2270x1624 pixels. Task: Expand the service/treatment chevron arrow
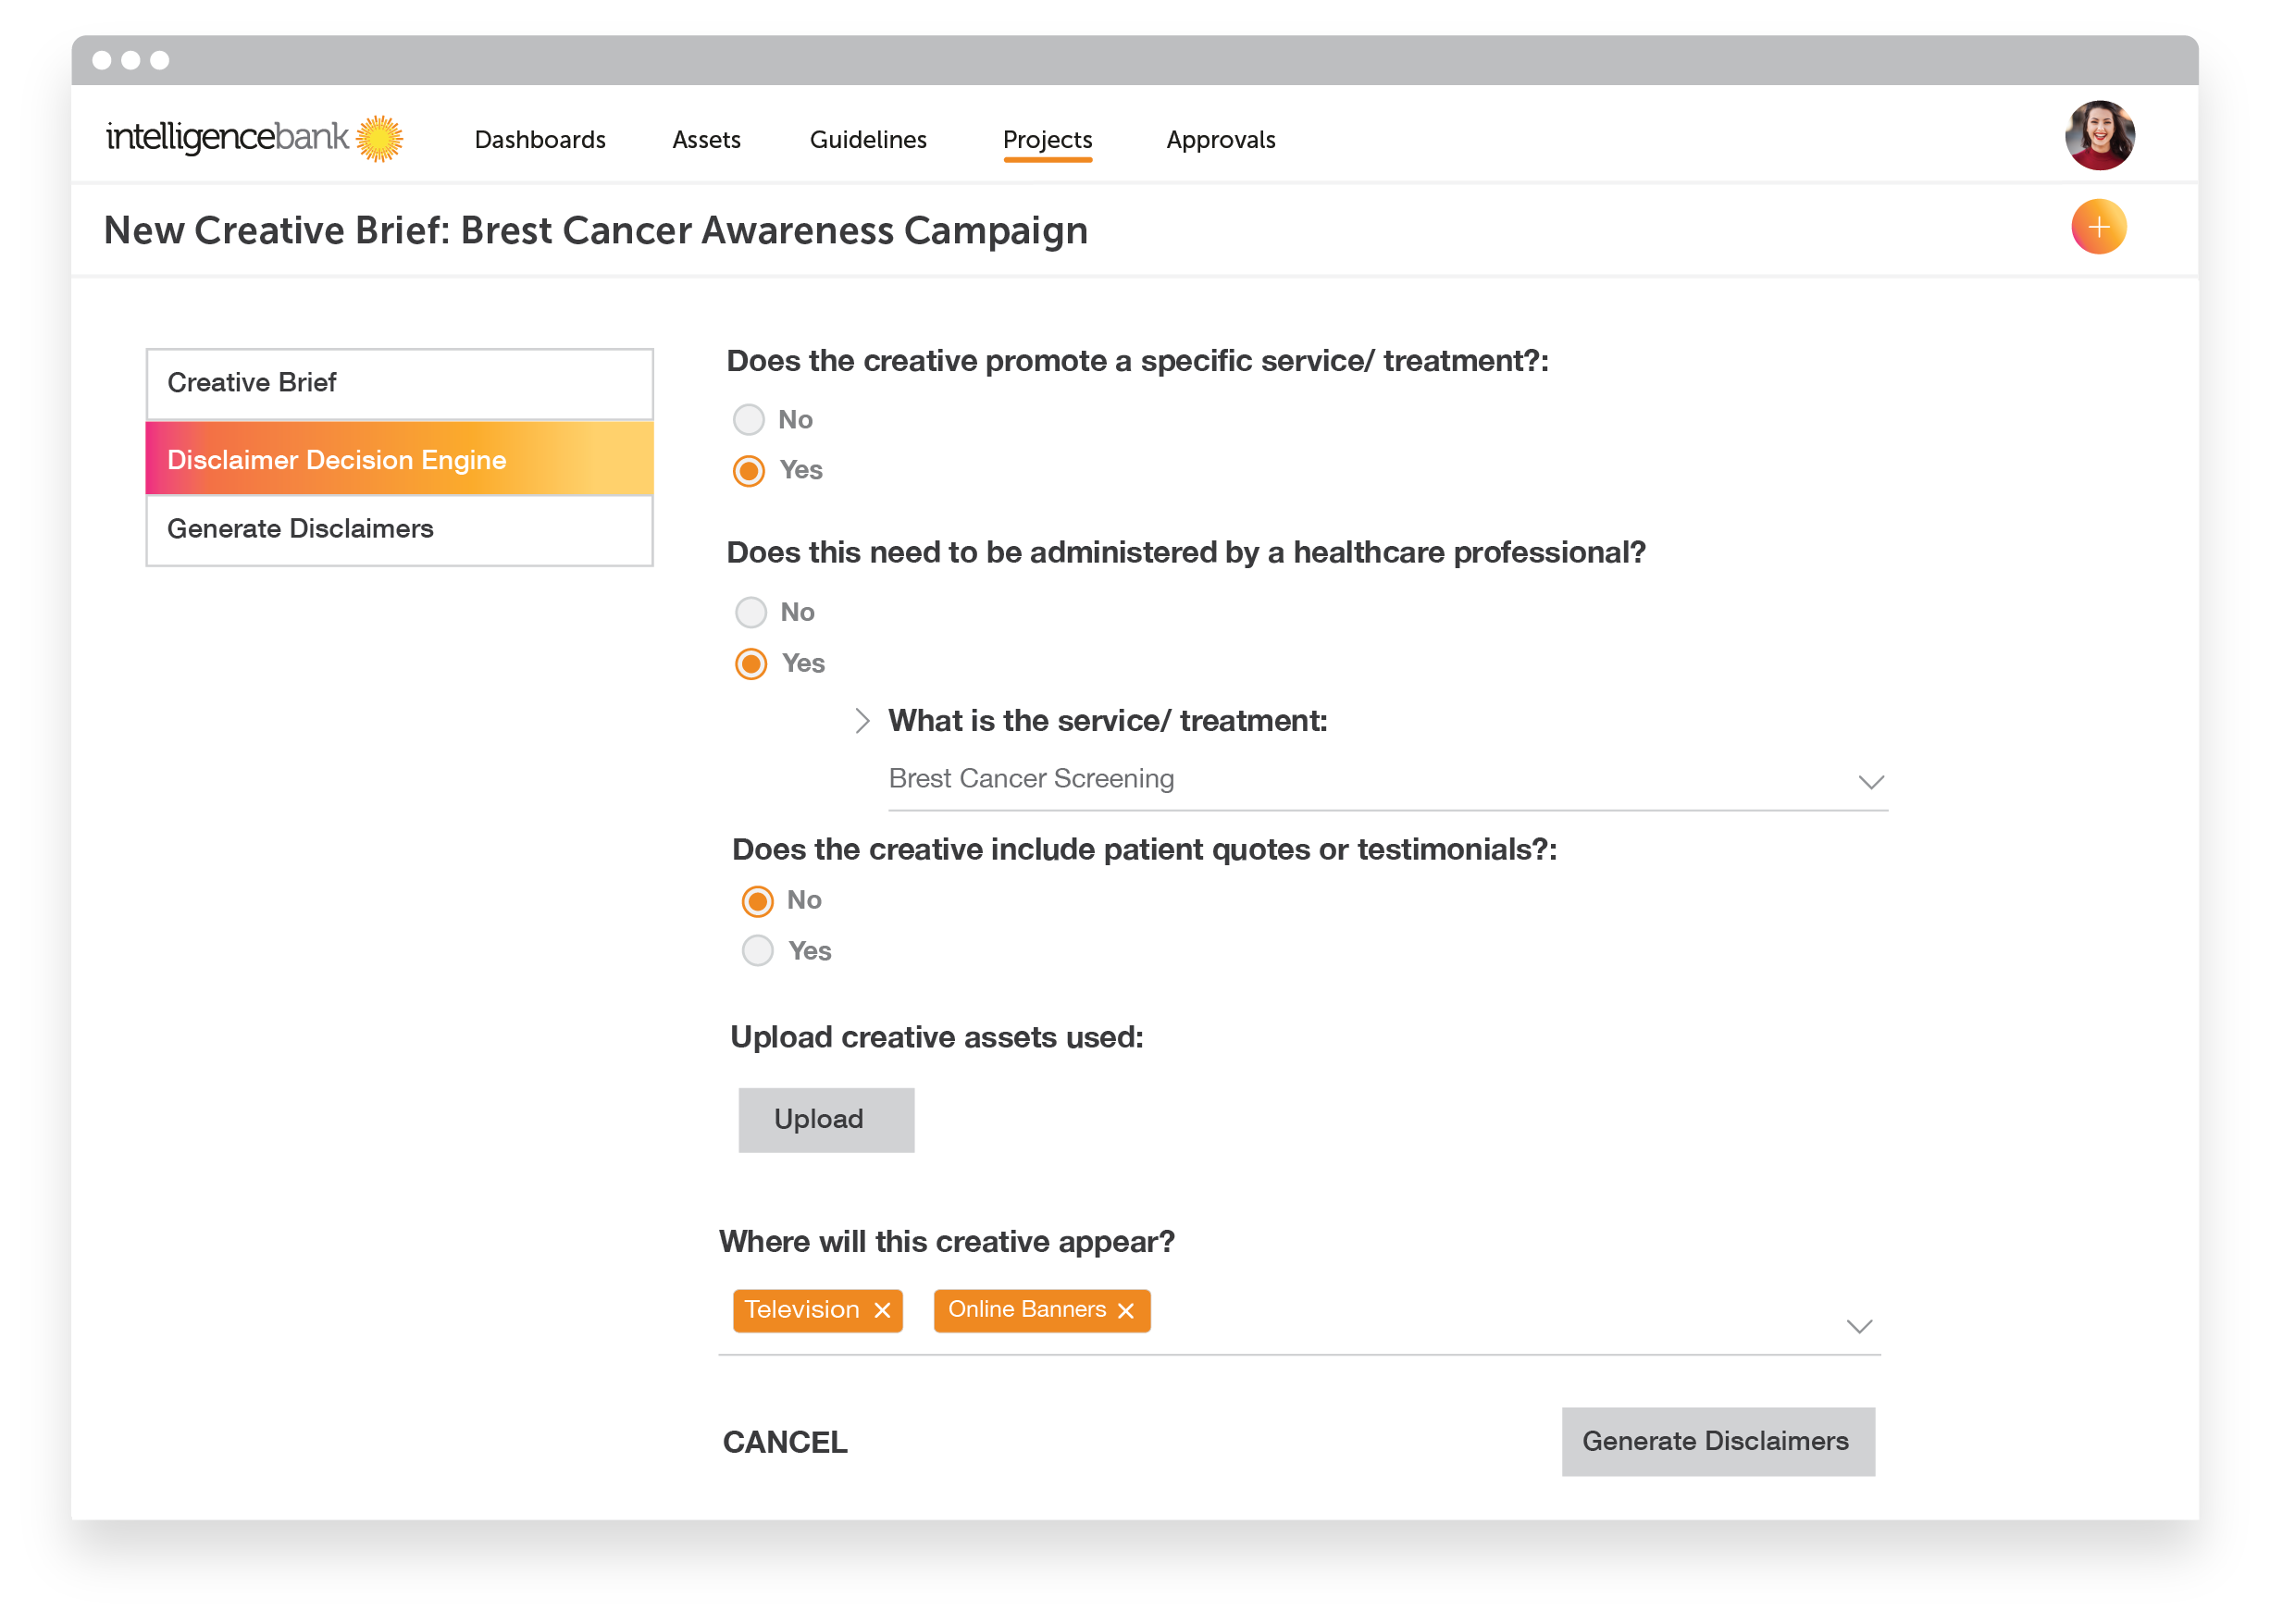click(862, 720)
